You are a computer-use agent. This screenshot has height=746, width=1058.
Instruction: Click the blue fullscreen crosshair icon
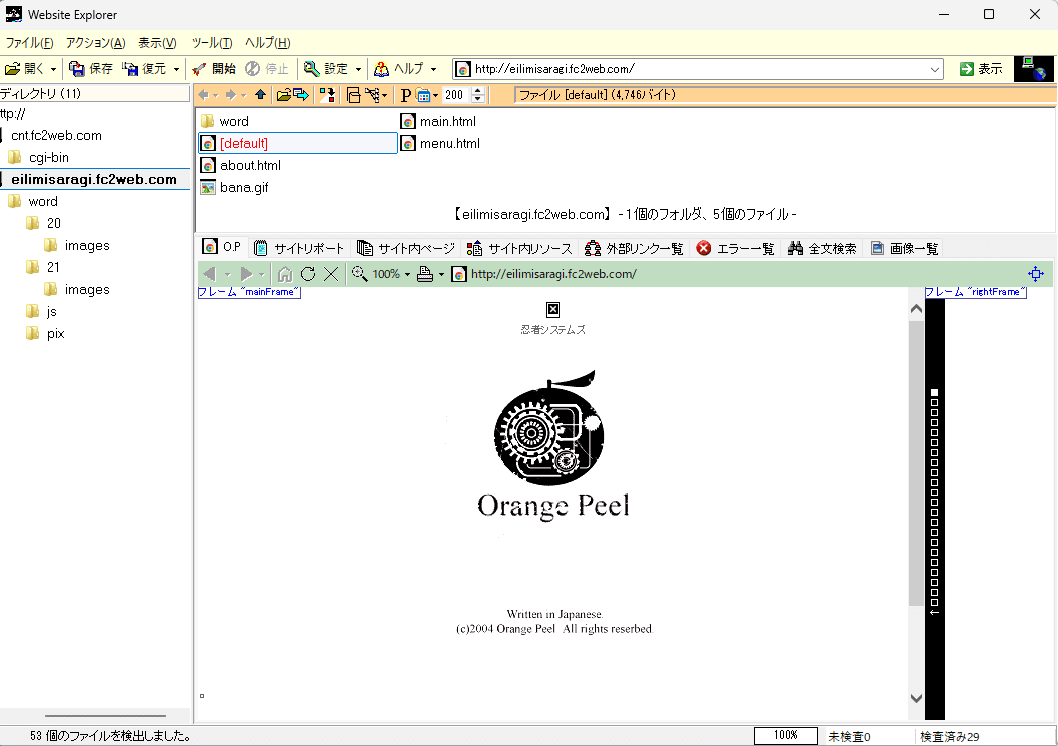(x=1036, y=274)
